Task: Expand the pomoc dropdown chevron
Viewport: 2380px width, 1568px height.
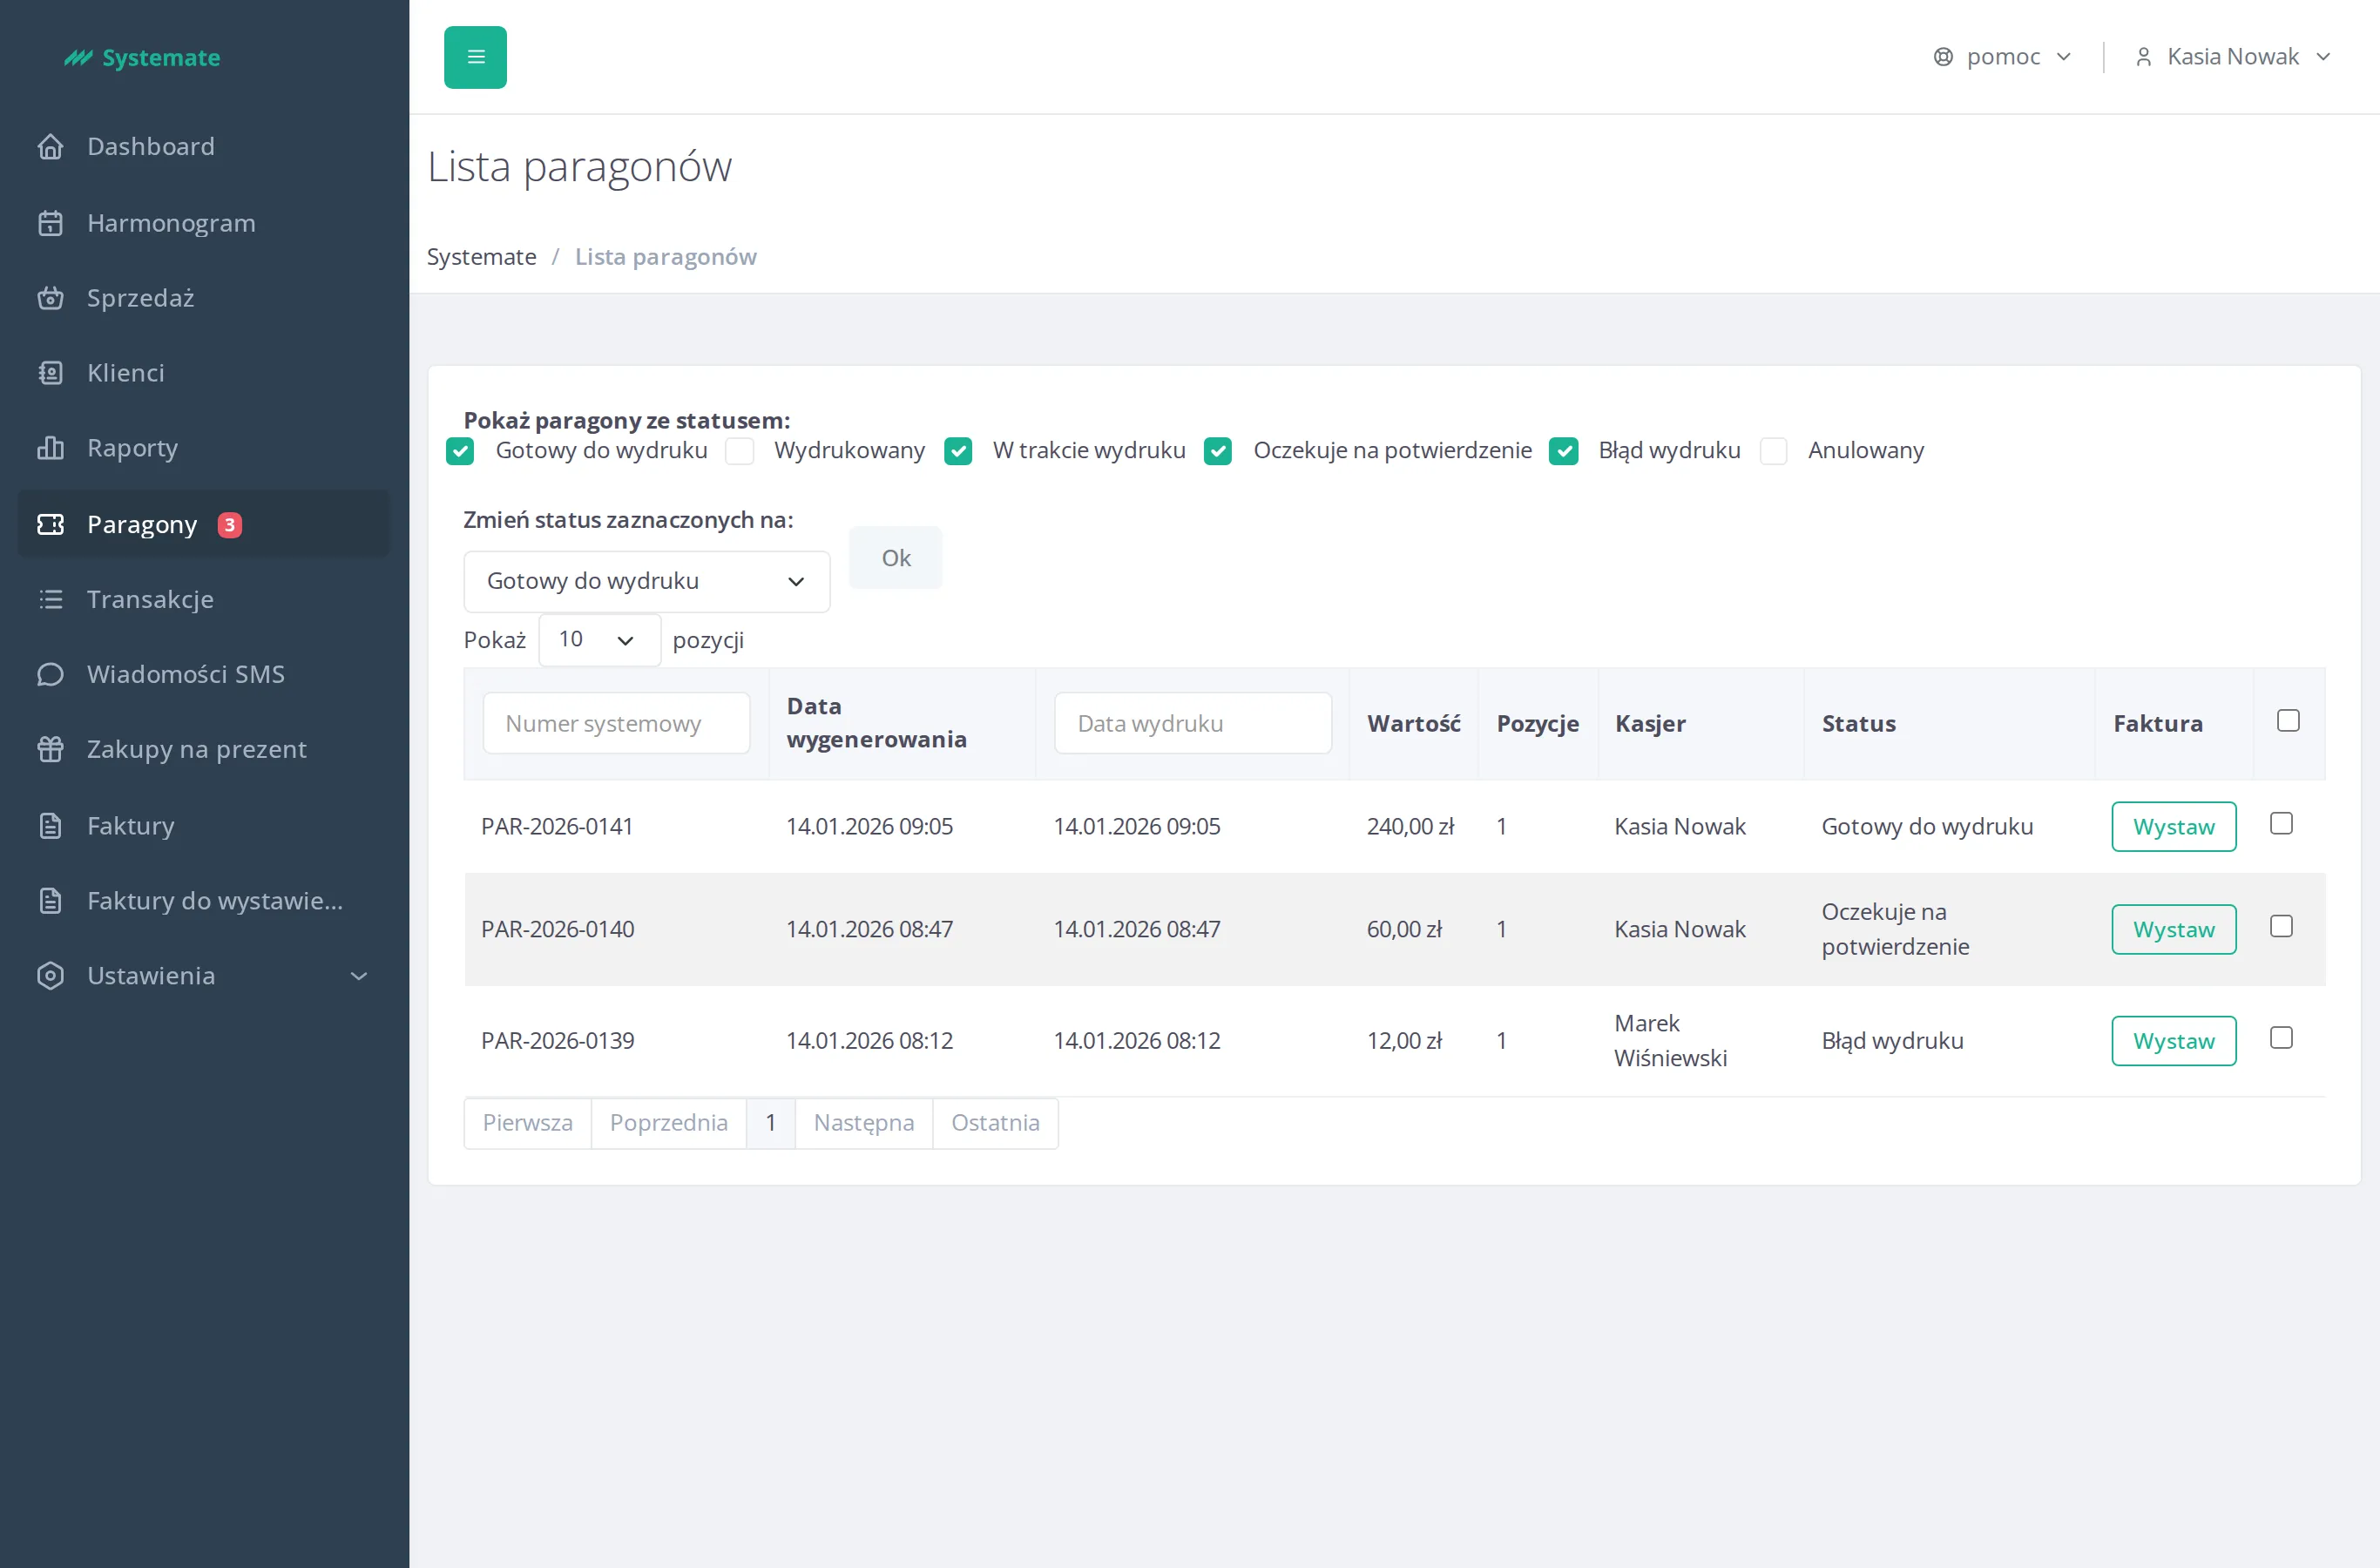Action: click(x=2063, y=57)
